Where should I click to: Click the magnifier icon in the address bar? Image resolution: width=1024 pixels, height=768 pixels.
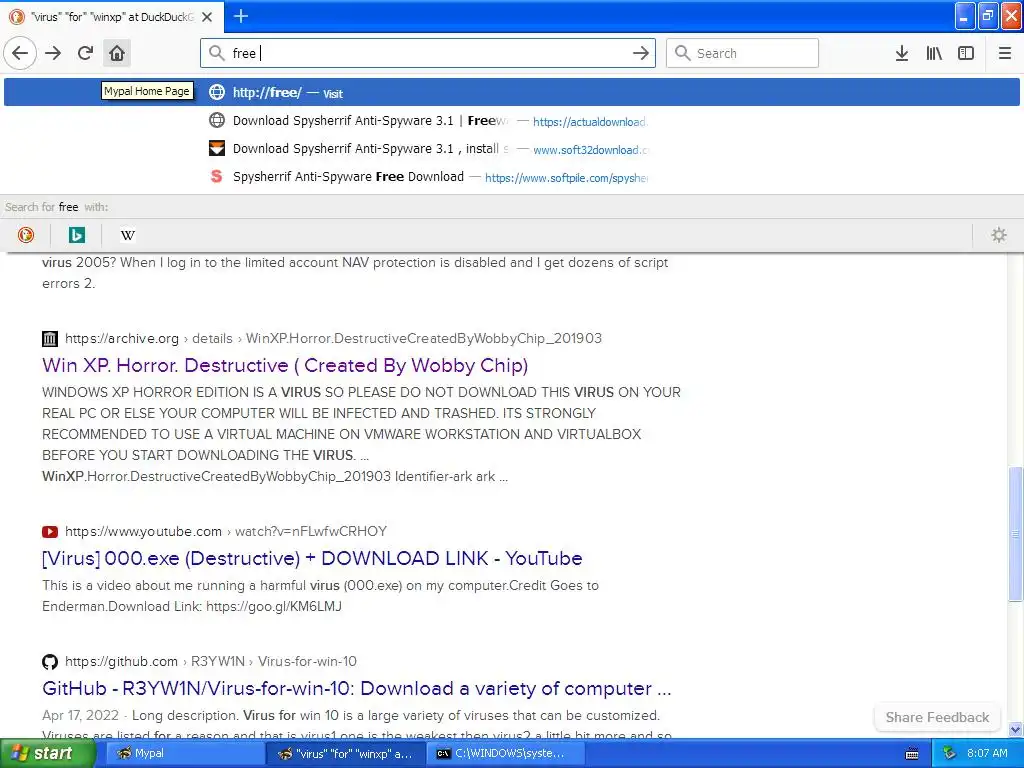[217, 53]
